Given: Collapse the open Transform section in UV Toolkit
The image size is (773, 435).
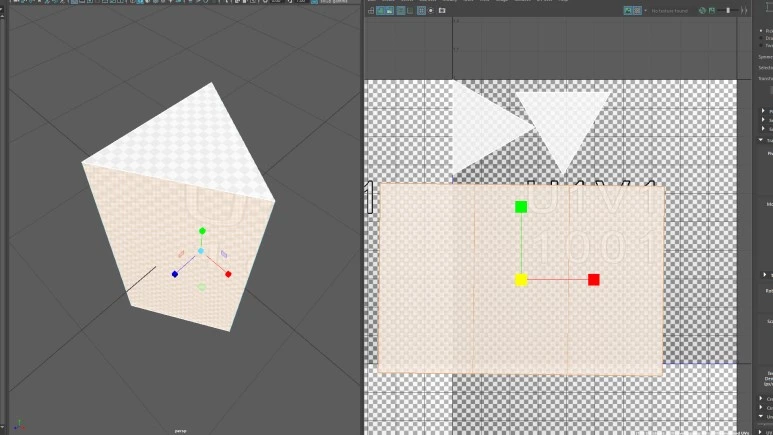Looking at the screenshot, I should pyautogui.click(x=761, y=140).
